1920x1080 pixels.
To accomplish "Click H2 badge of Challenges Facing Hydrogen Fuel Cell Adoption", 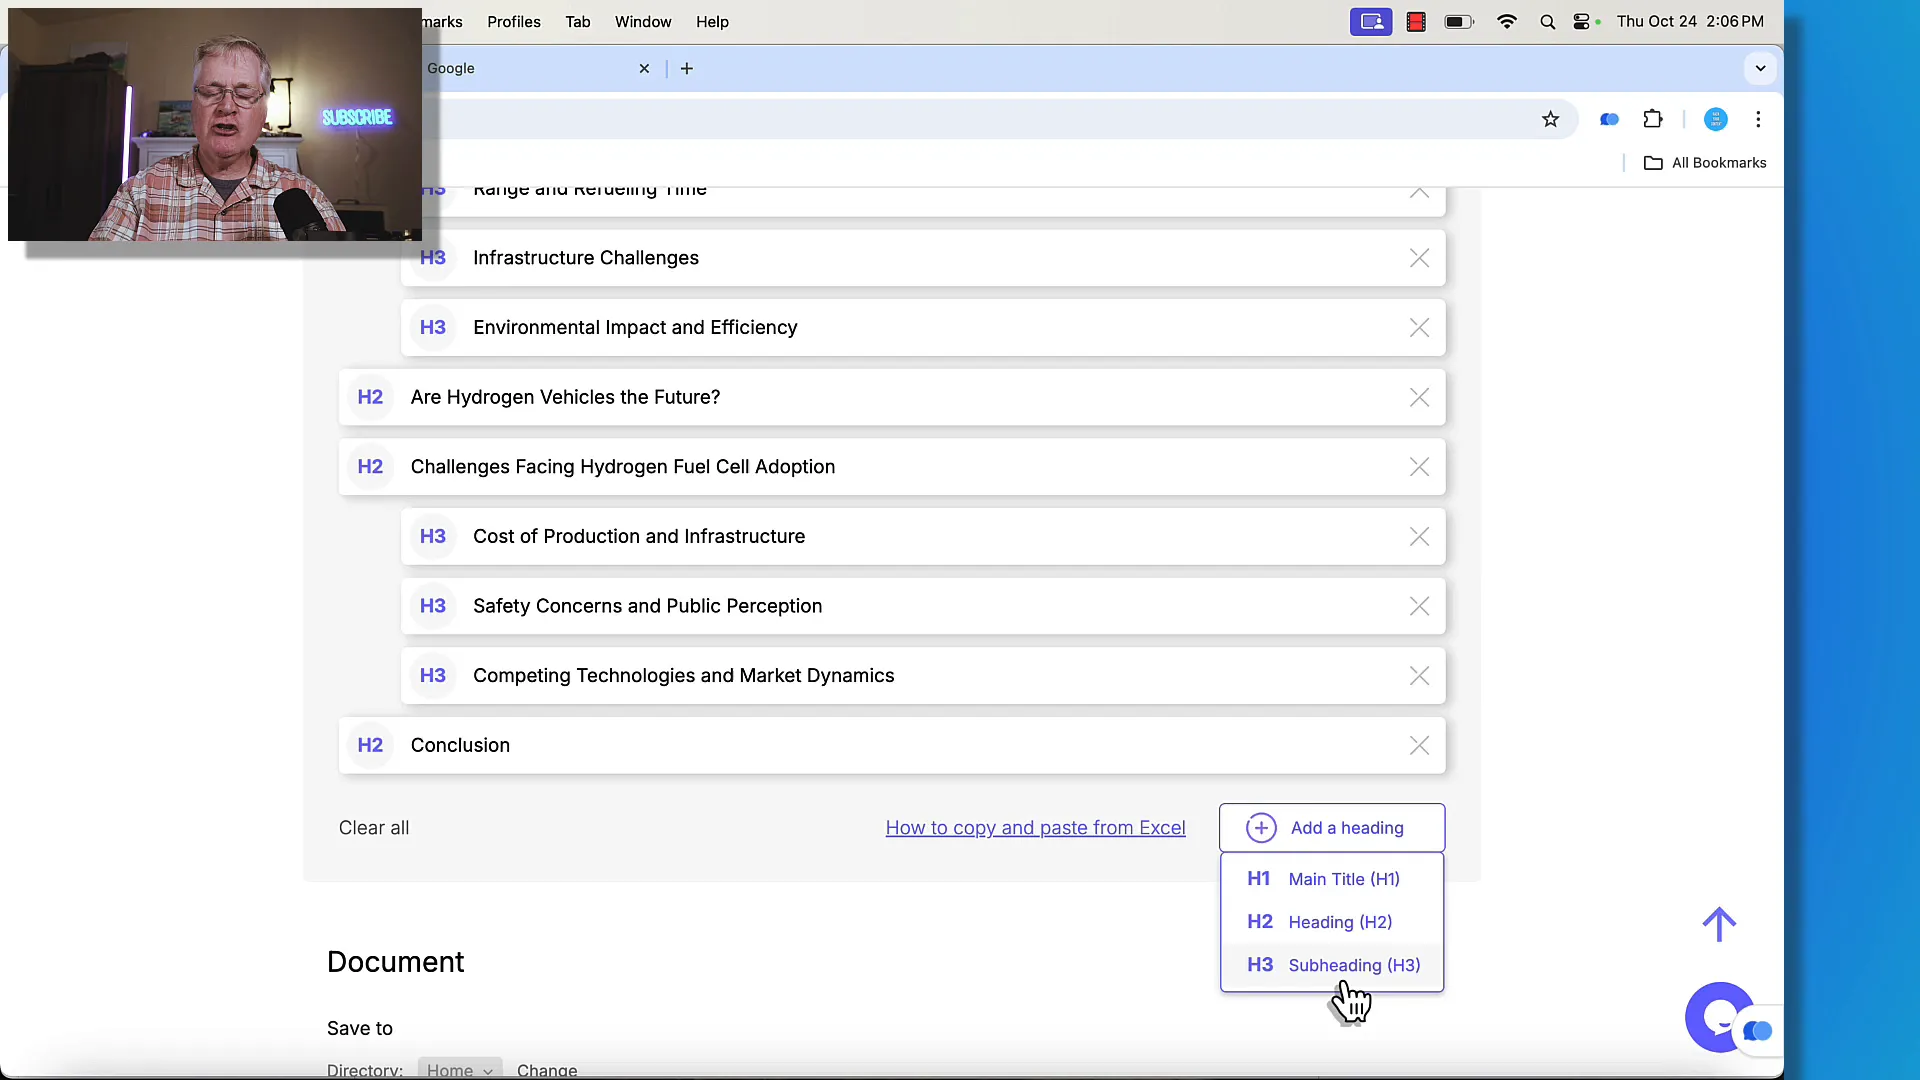I will point(370,467).
